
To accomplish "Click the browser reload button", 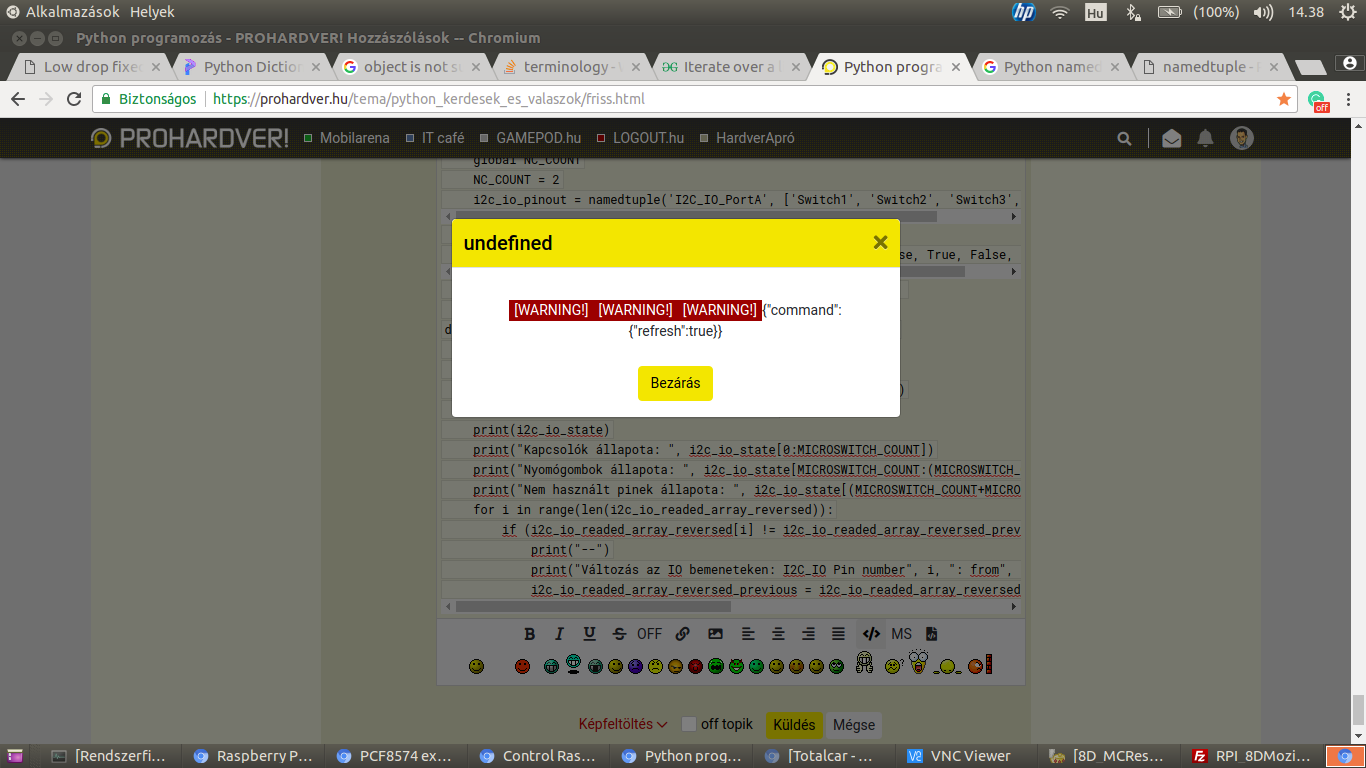I will pos(74,99).
